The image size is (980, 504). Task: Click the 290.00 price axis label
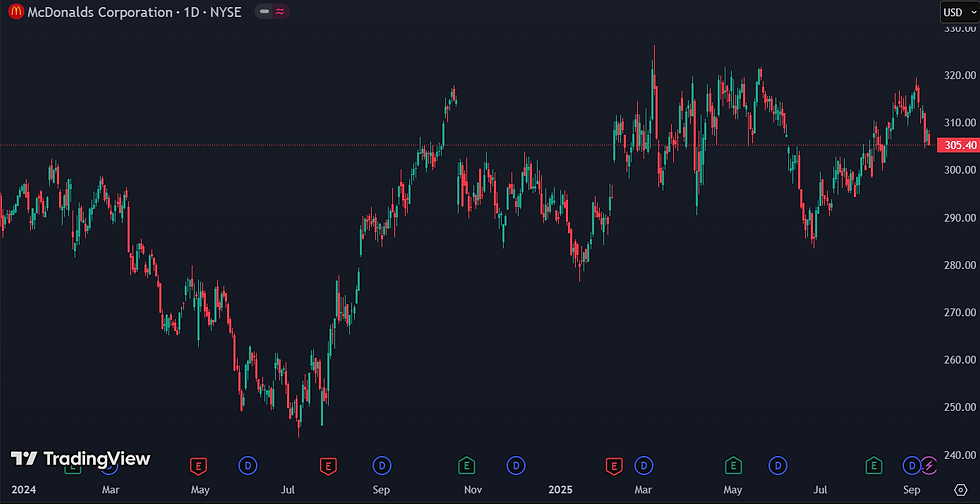click(959, 218)
